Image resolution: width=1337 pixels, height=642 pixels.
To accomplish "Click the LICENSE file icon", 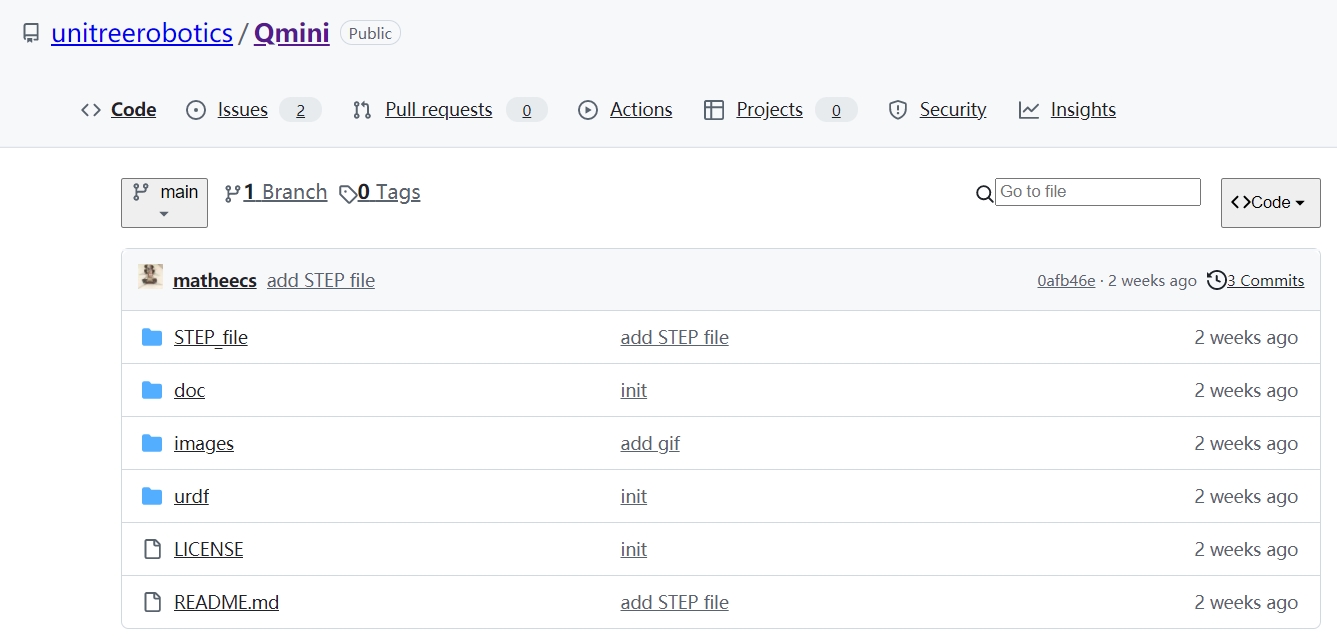I will 152,550.
